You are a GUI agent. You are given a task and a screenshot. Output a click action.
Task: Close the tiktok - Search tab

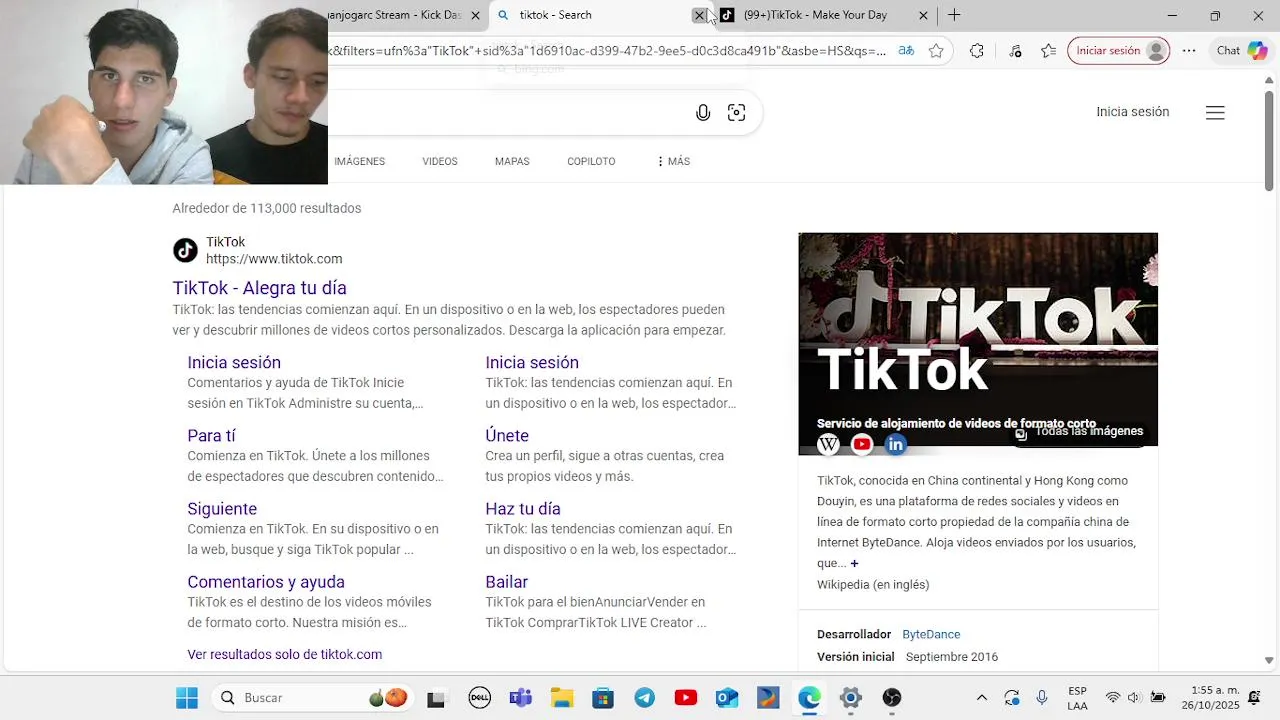(699, 15)
